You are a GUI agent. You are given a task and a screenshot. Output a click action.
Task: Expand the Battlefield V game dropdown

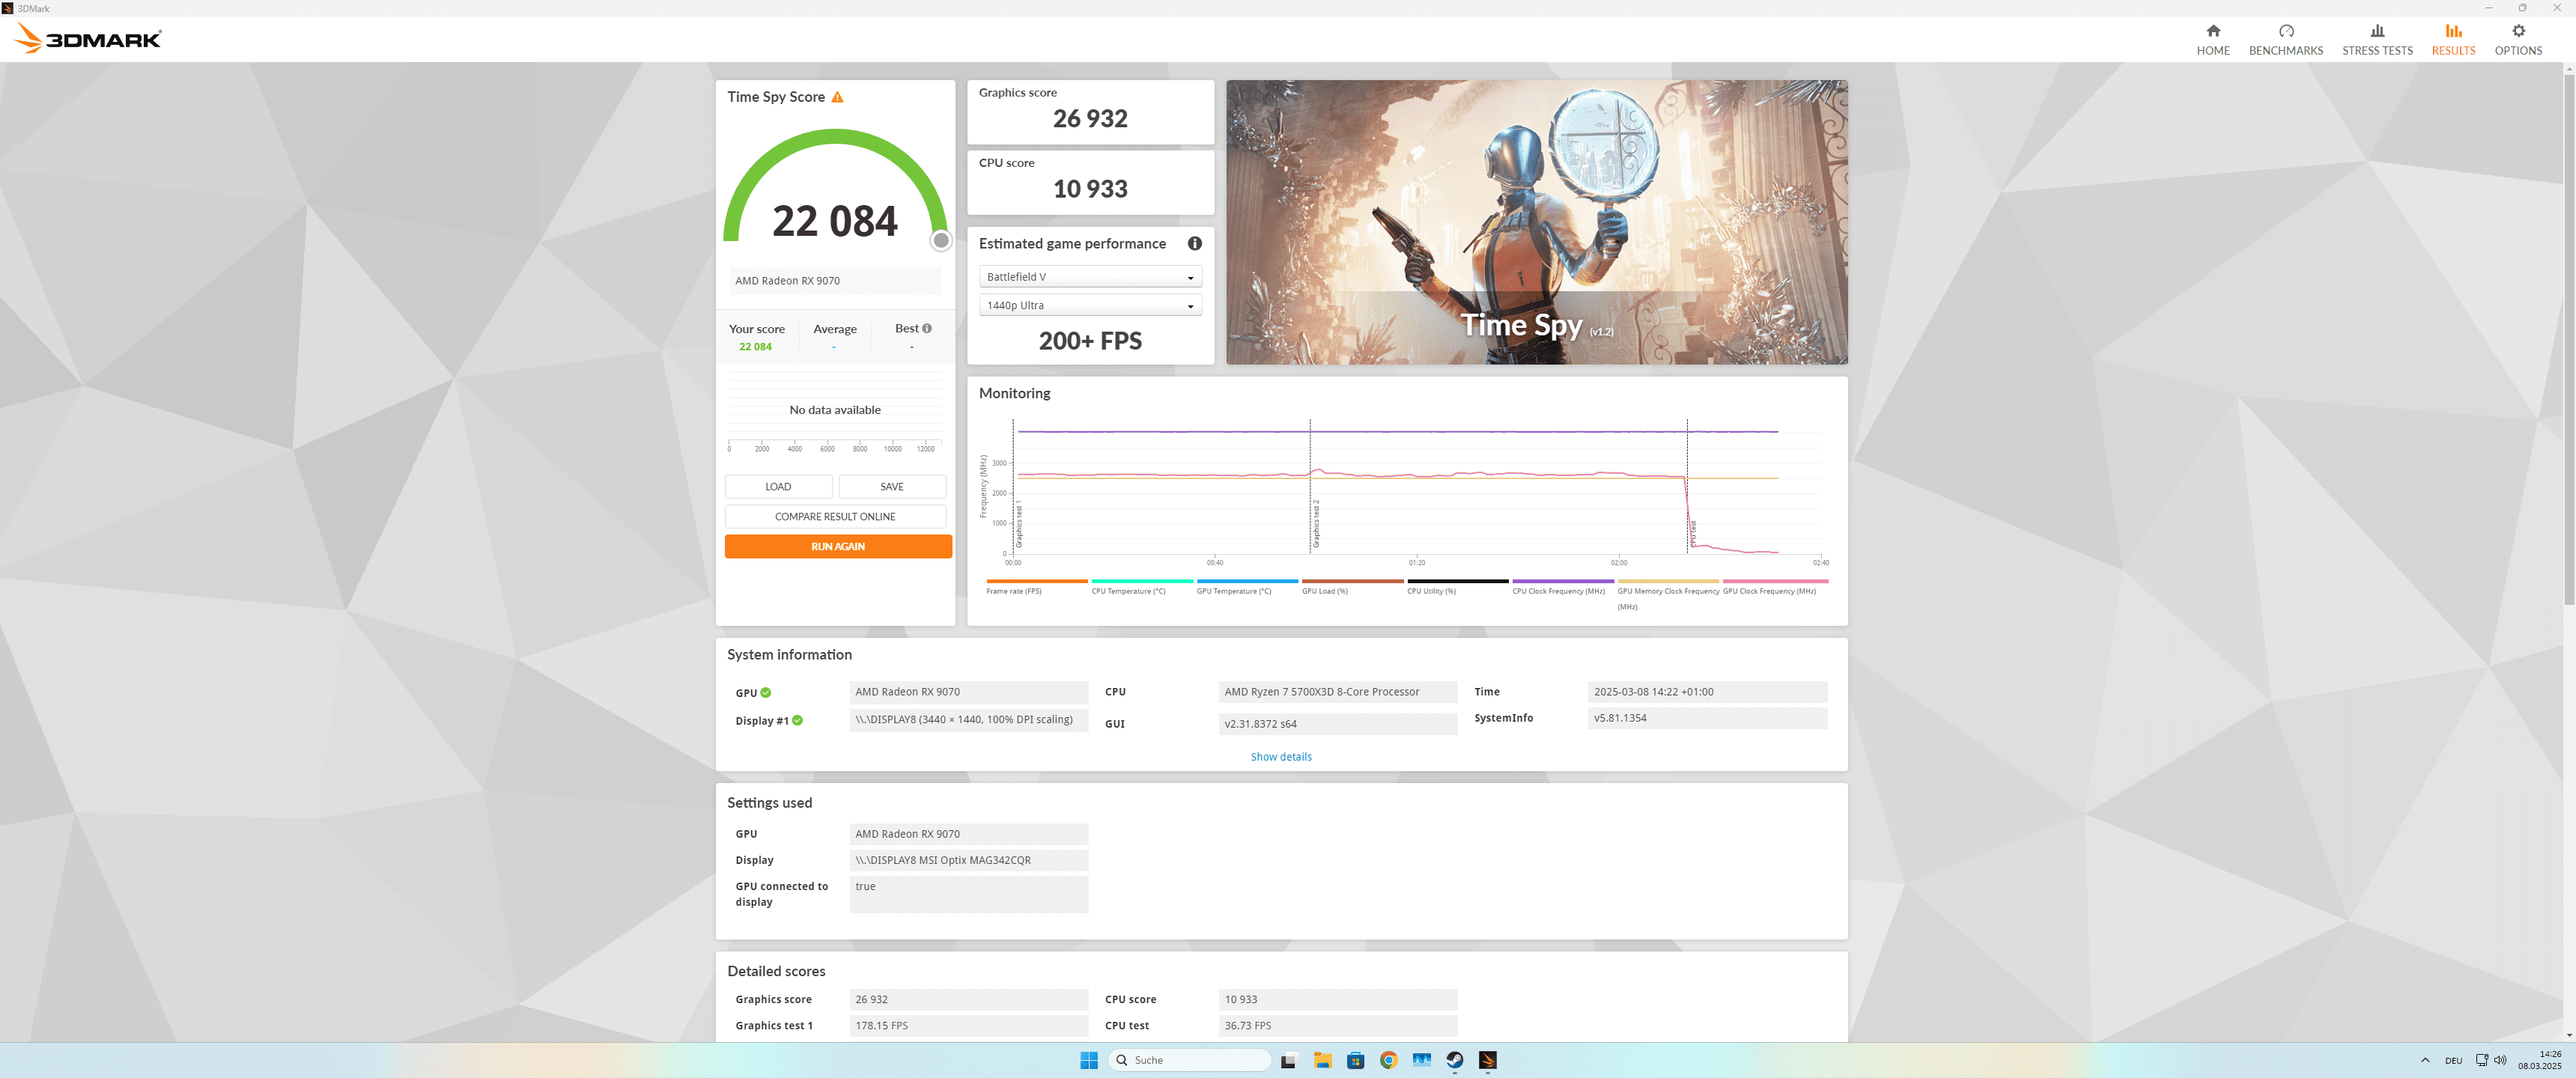coord(1090,277)
